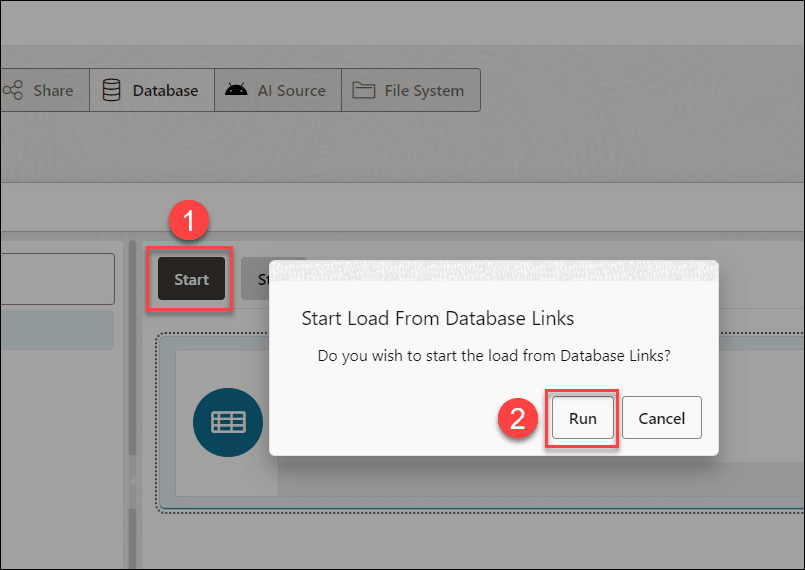Collapse the left panel using the splitter arrow
Screen dimensions: 805x570
tap(134, 482)
